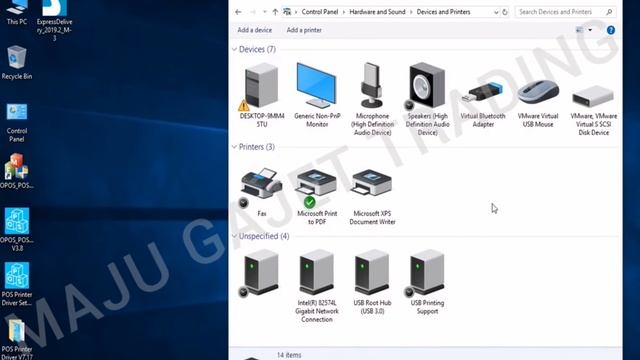Screen dimensions: 640x360
Task: Collapse the Printers (3) group
Action: [x=234, y=147]
